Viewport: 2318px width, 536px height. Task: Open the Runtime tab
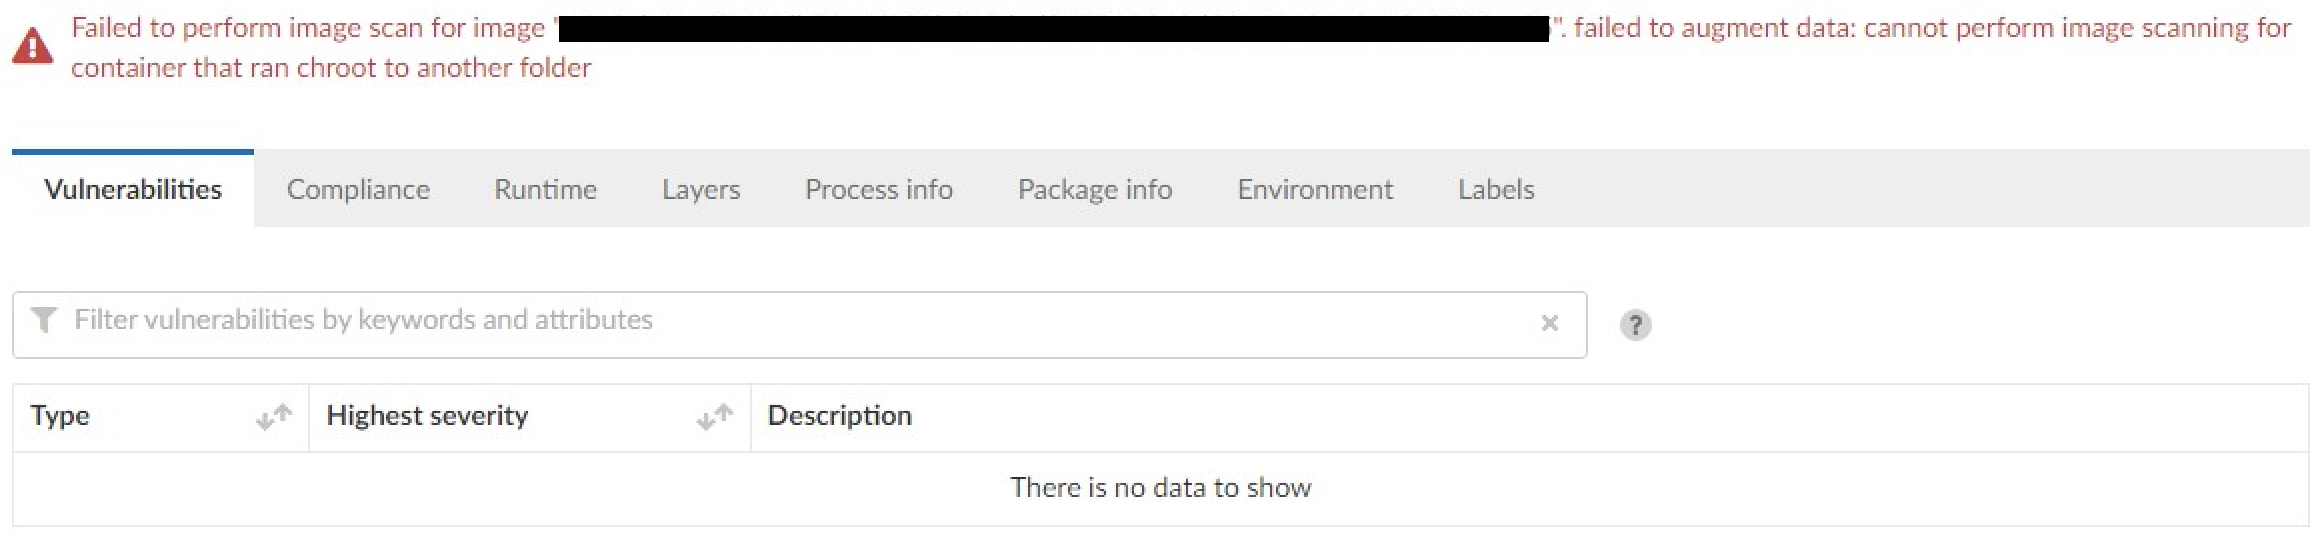click(x=545, y=189)
